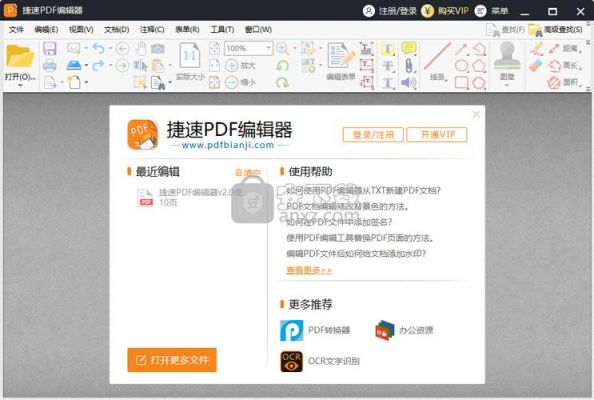Viewport: 594px width, 400px height.
Task: Click the blue Redo arrow
Action: point(98,66)
